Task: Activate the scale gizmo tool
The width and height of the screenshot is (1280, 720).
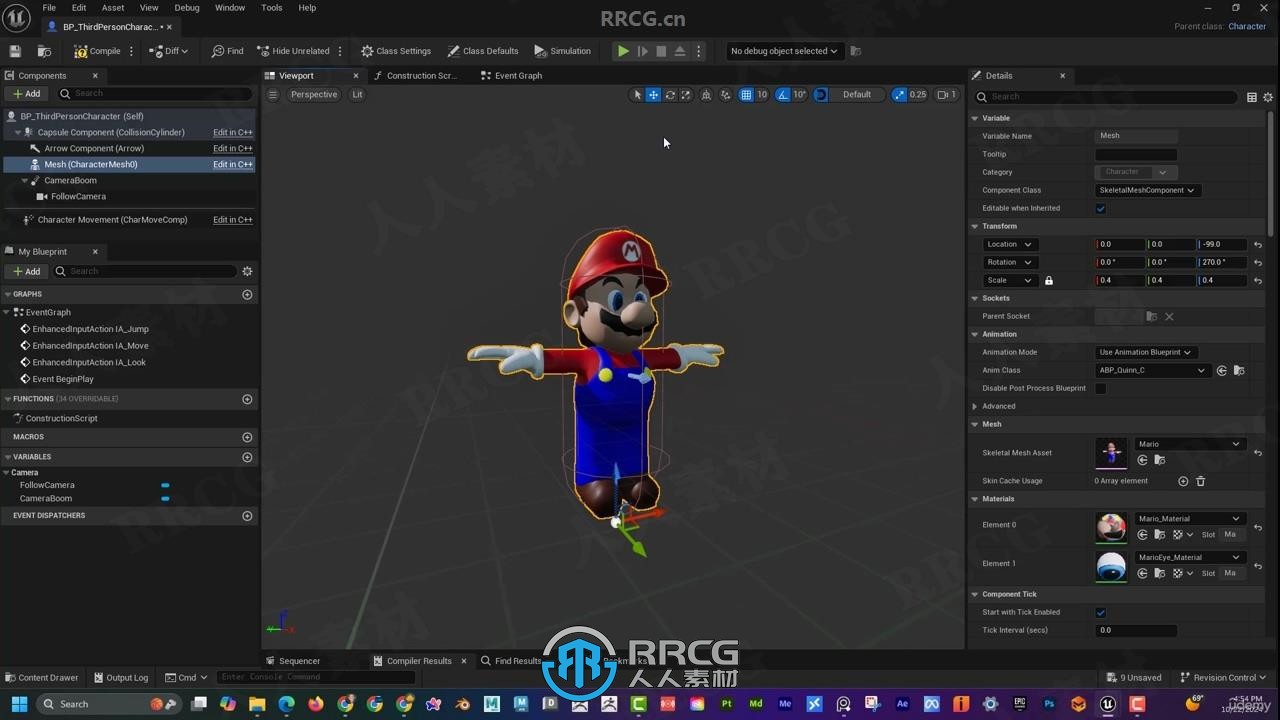Action: coord(686,95)
